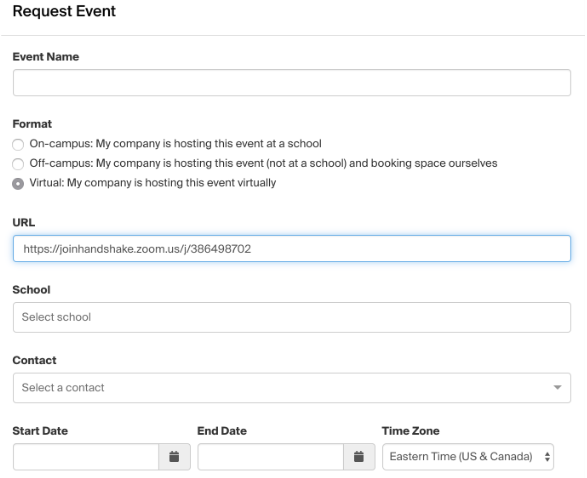The width and height of the screenshot is (587, 478).
Task: Open the Start Date calendar icon
Action: [174, 457]
